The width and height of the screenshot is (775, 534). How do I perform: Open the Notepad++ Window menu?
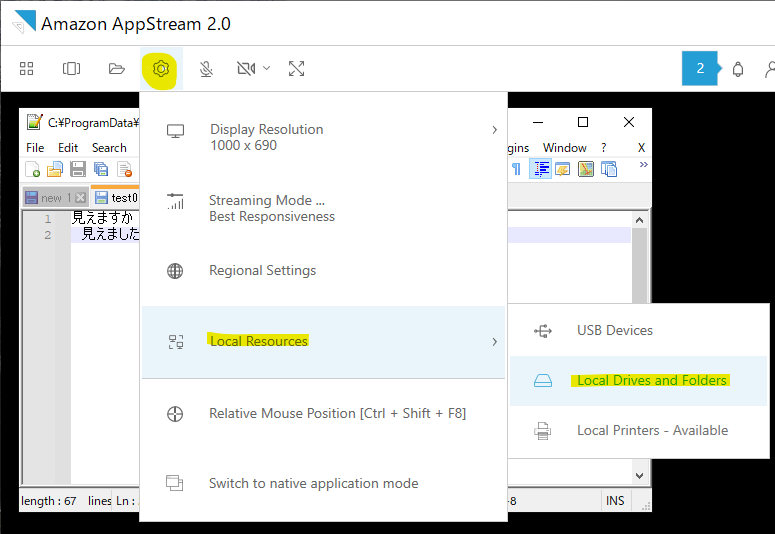(564, 148)
